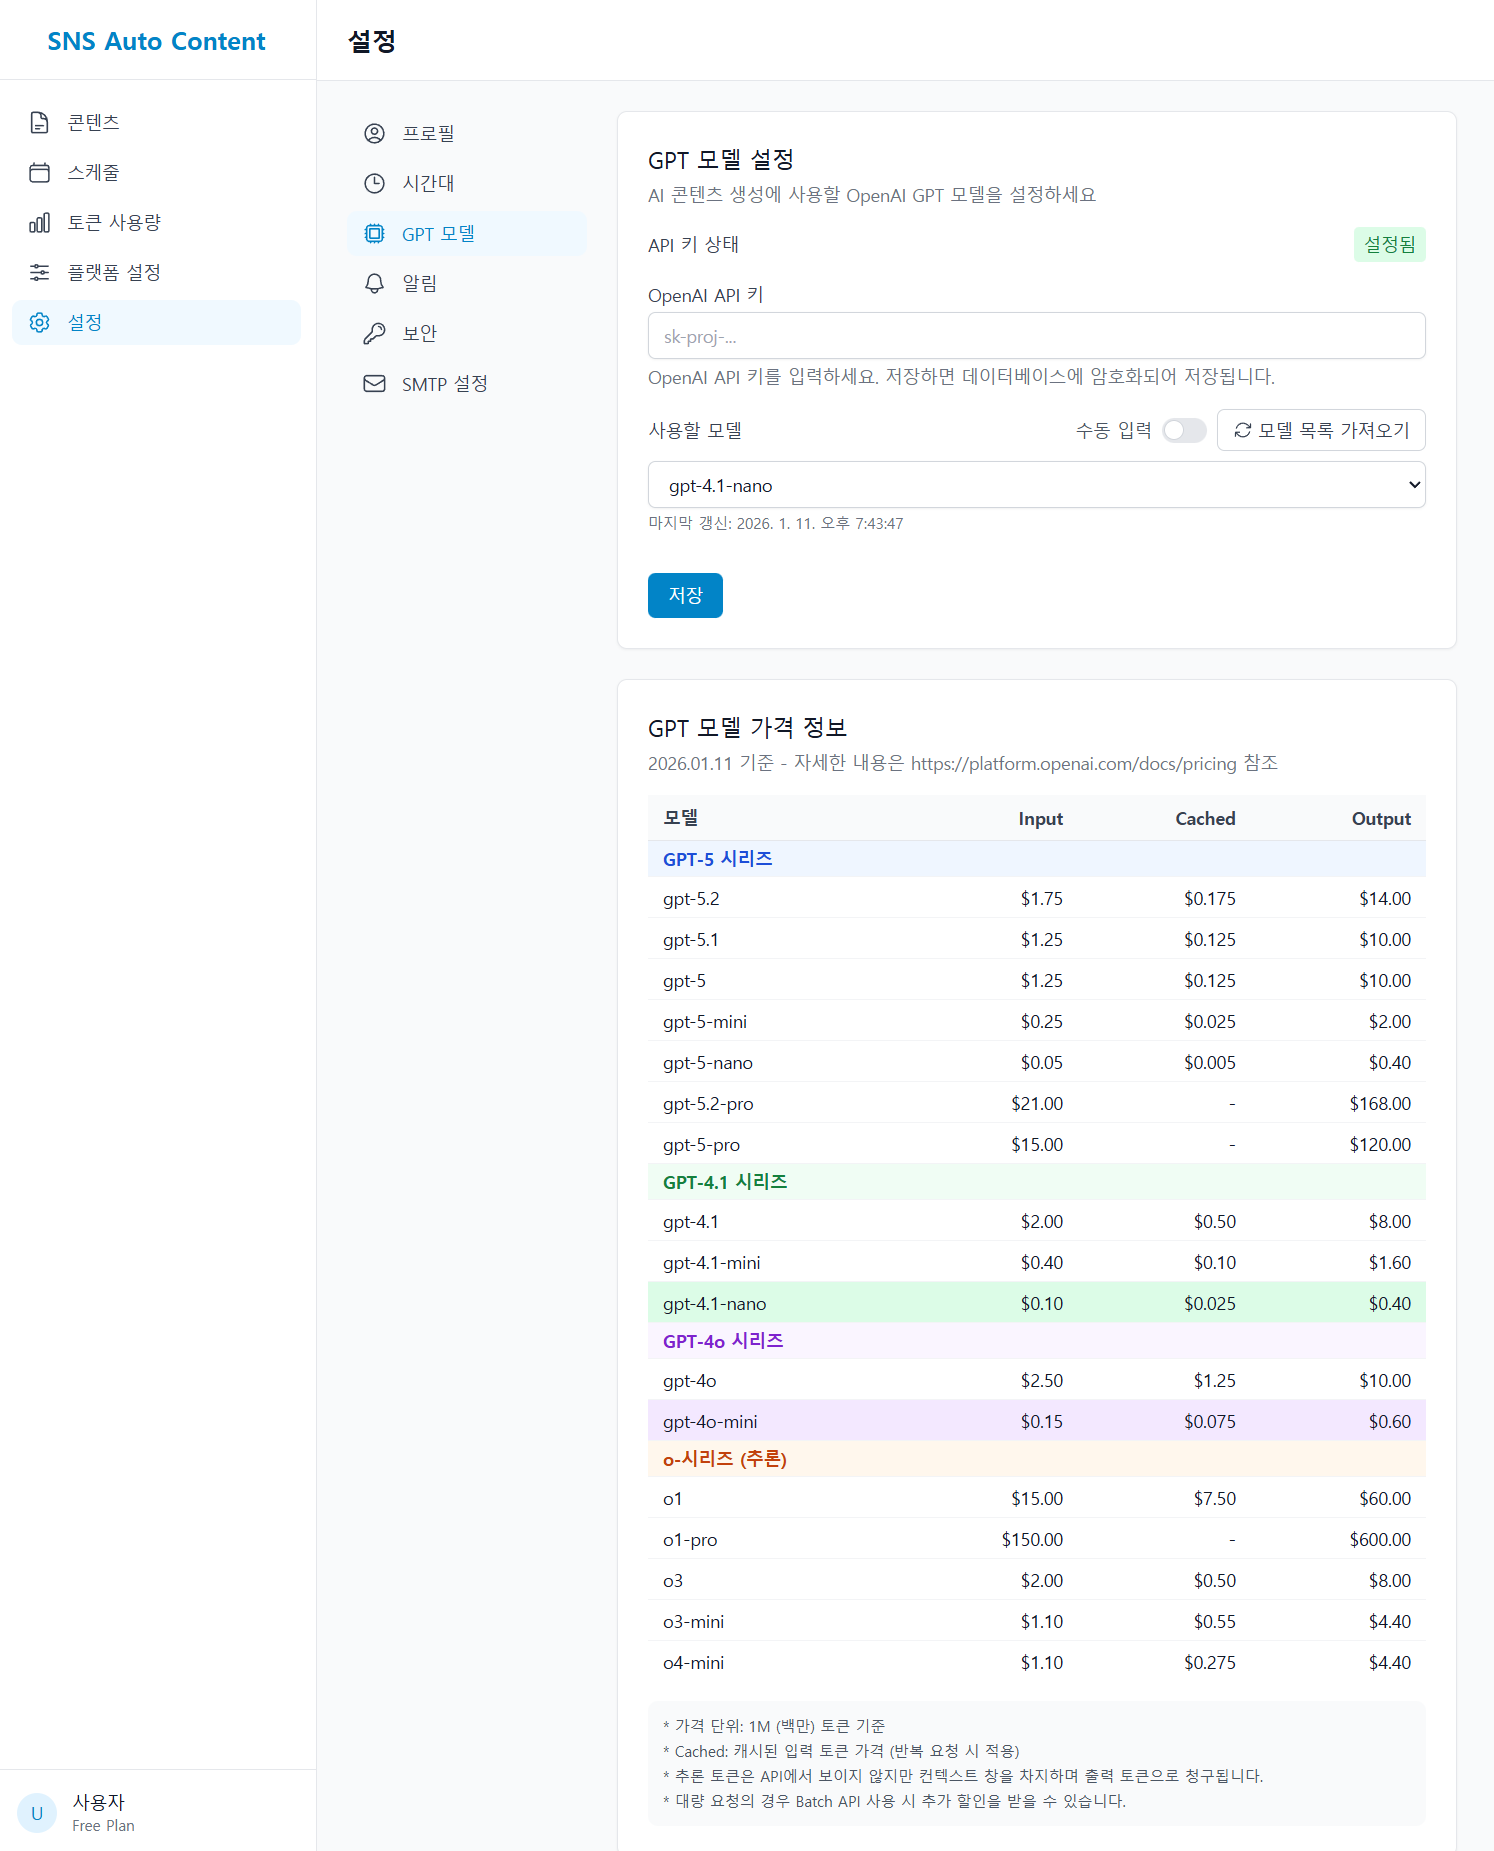The height and width of the screenshot is (1851, 1494).
Task: Click the user circle icon for 프로필
Action: (374, 133)
